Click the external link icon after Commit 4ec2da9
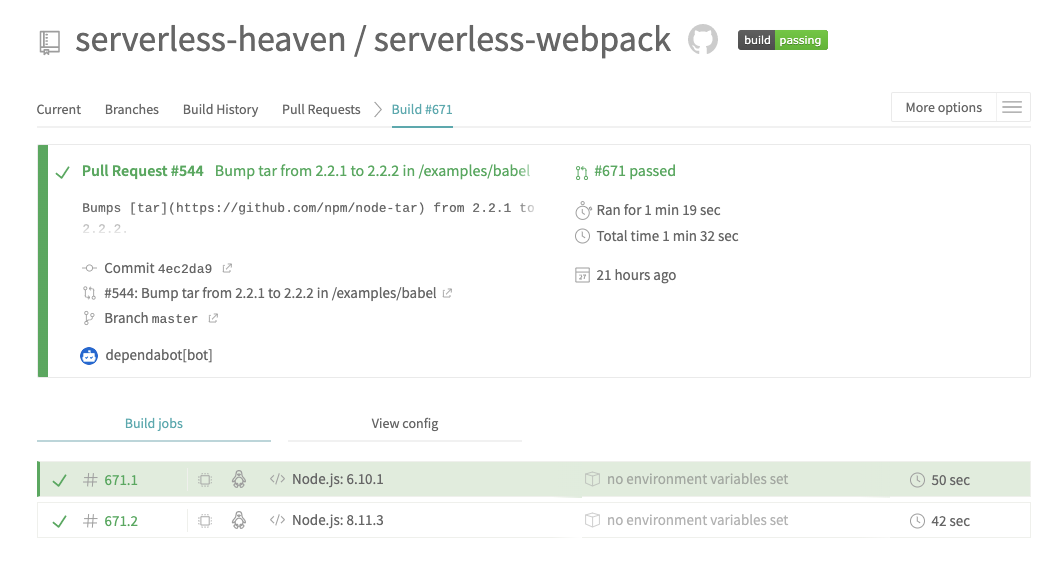The image size is (1054, 567). (227, 268)
